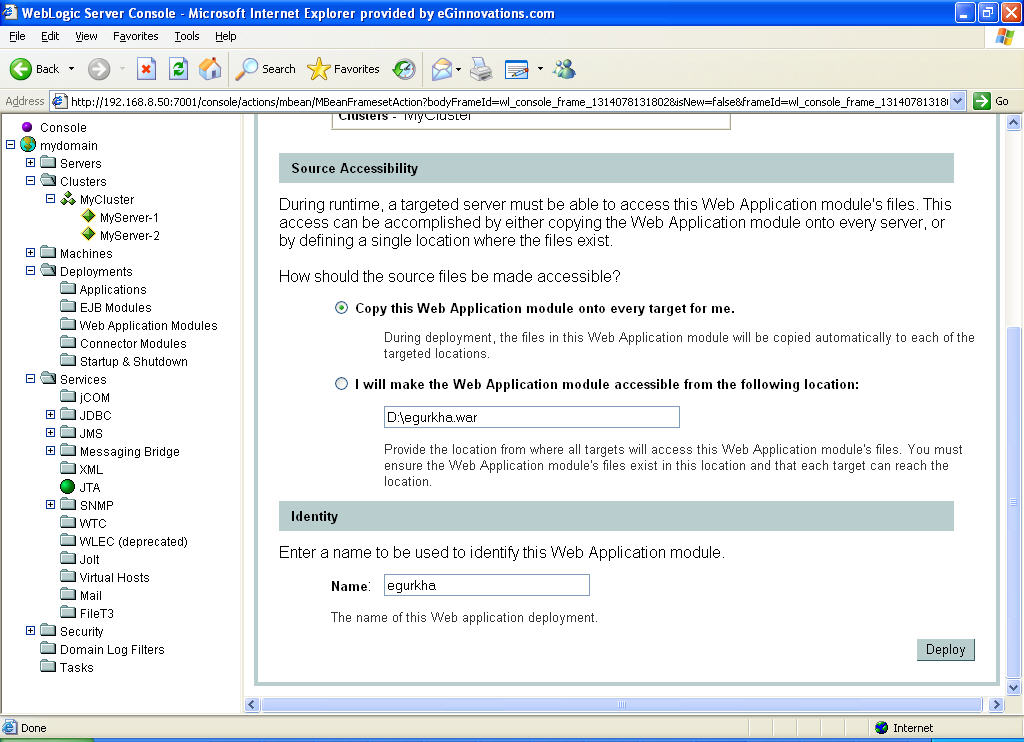
Task: Click the Name field containing egurkha
Action: (487, 585)
